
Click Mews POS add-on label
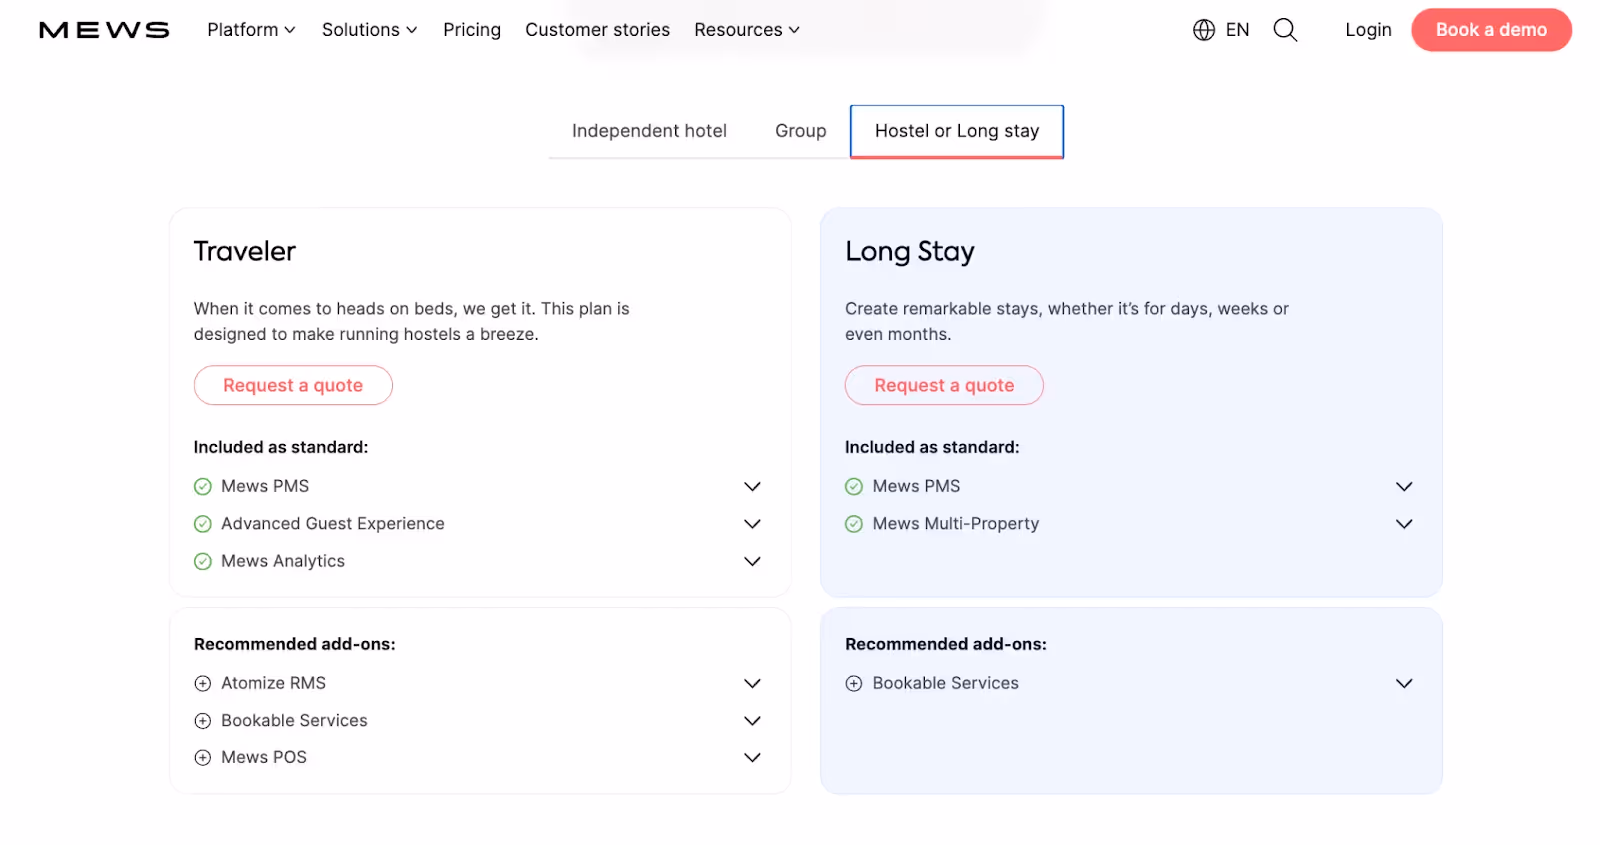264,758
